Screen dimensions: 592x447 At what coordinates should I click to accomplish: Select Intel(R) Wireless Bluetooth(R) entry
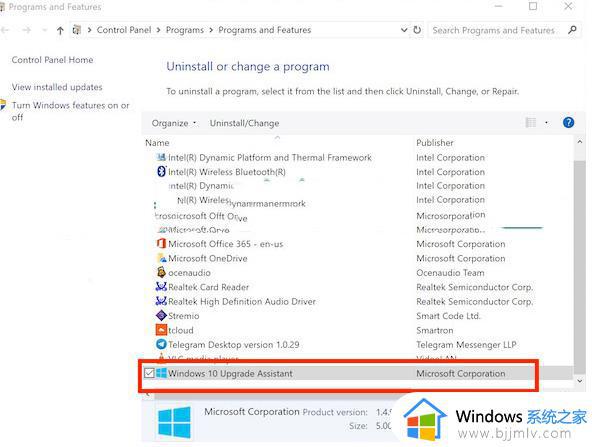click(x=227, y=172)
